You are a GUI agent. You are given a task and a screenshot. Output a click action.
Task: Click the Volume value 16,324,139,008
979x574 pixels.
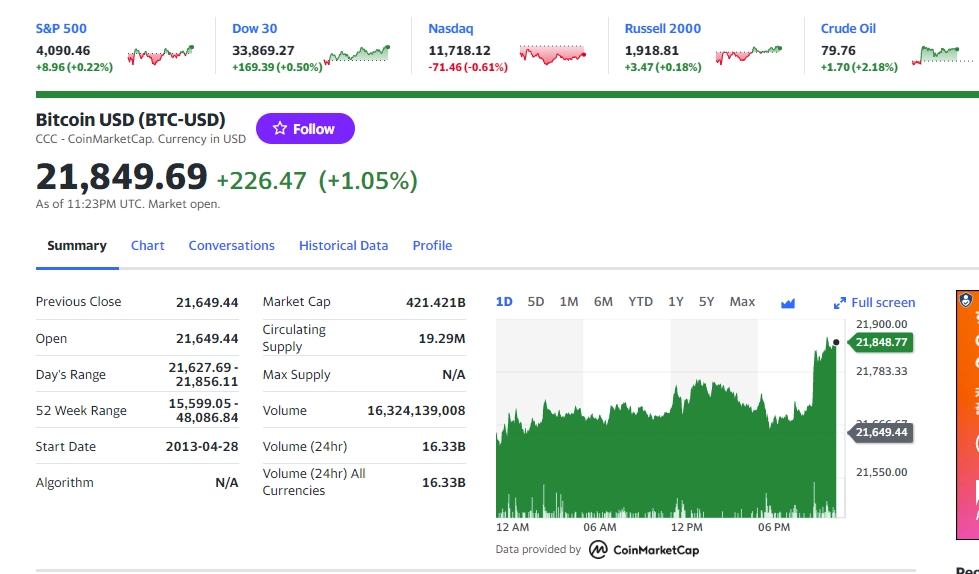pyautogui.click(x=416, y=410)
